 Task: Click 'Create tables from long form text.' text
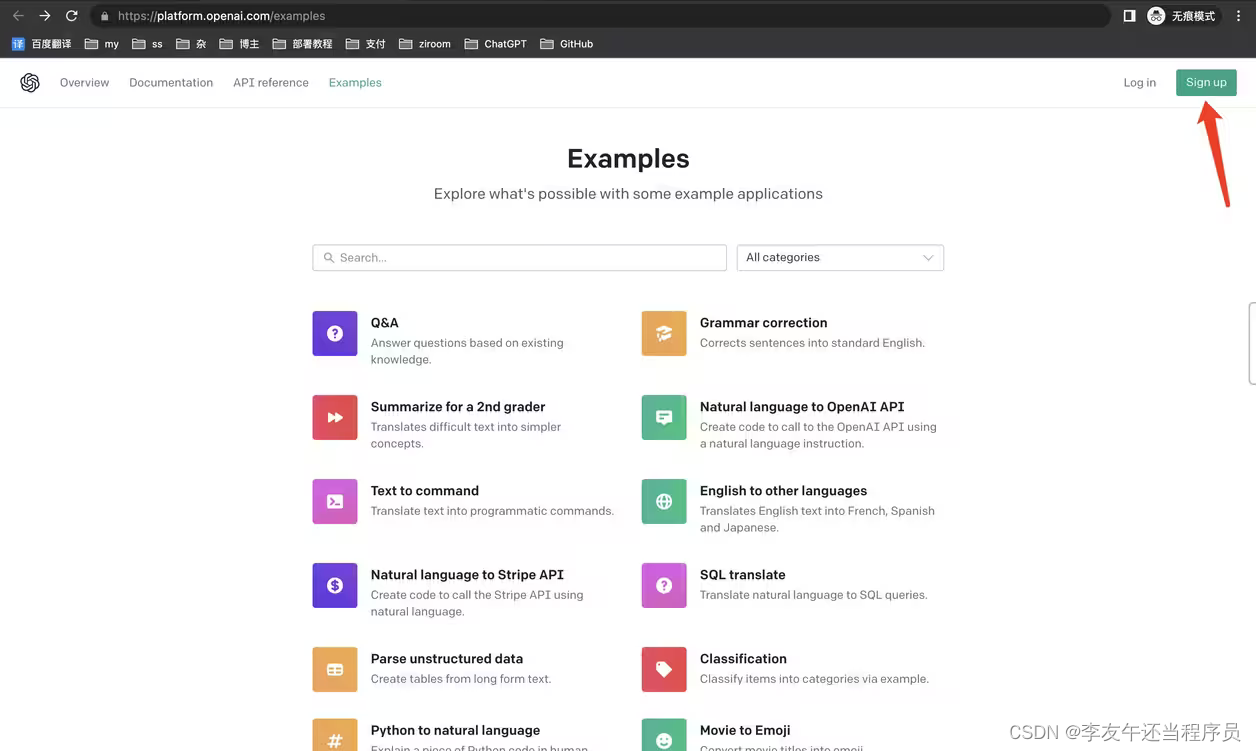click(x=461, y=679)
